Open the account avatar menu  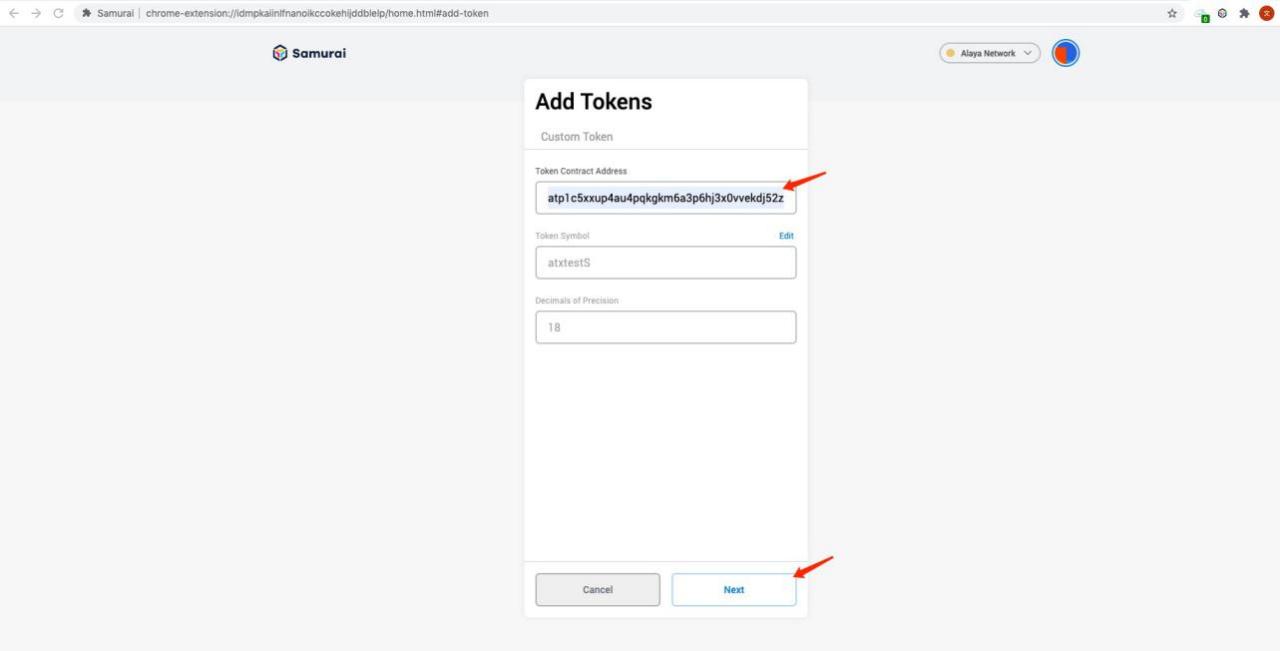[x=1066, y=53]
